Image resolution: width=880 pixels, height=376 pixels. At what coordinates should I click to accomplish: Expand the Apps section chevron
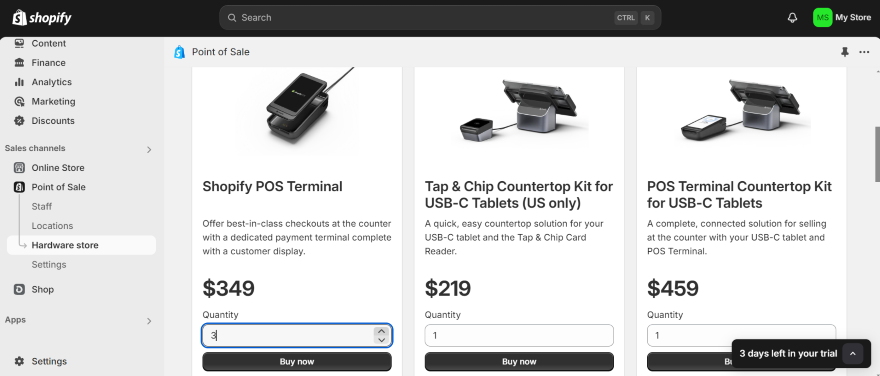point(149,321)
